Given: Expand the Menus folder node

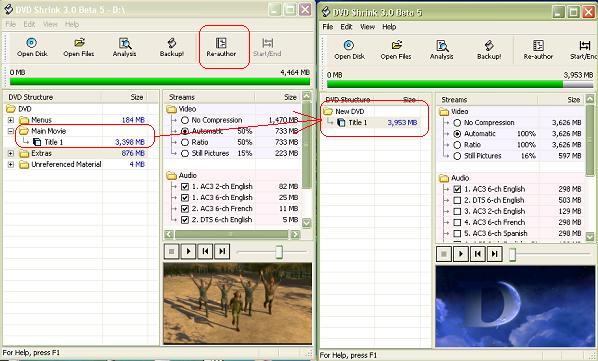Looking at the screenshot, I should (x=11, y=120).
